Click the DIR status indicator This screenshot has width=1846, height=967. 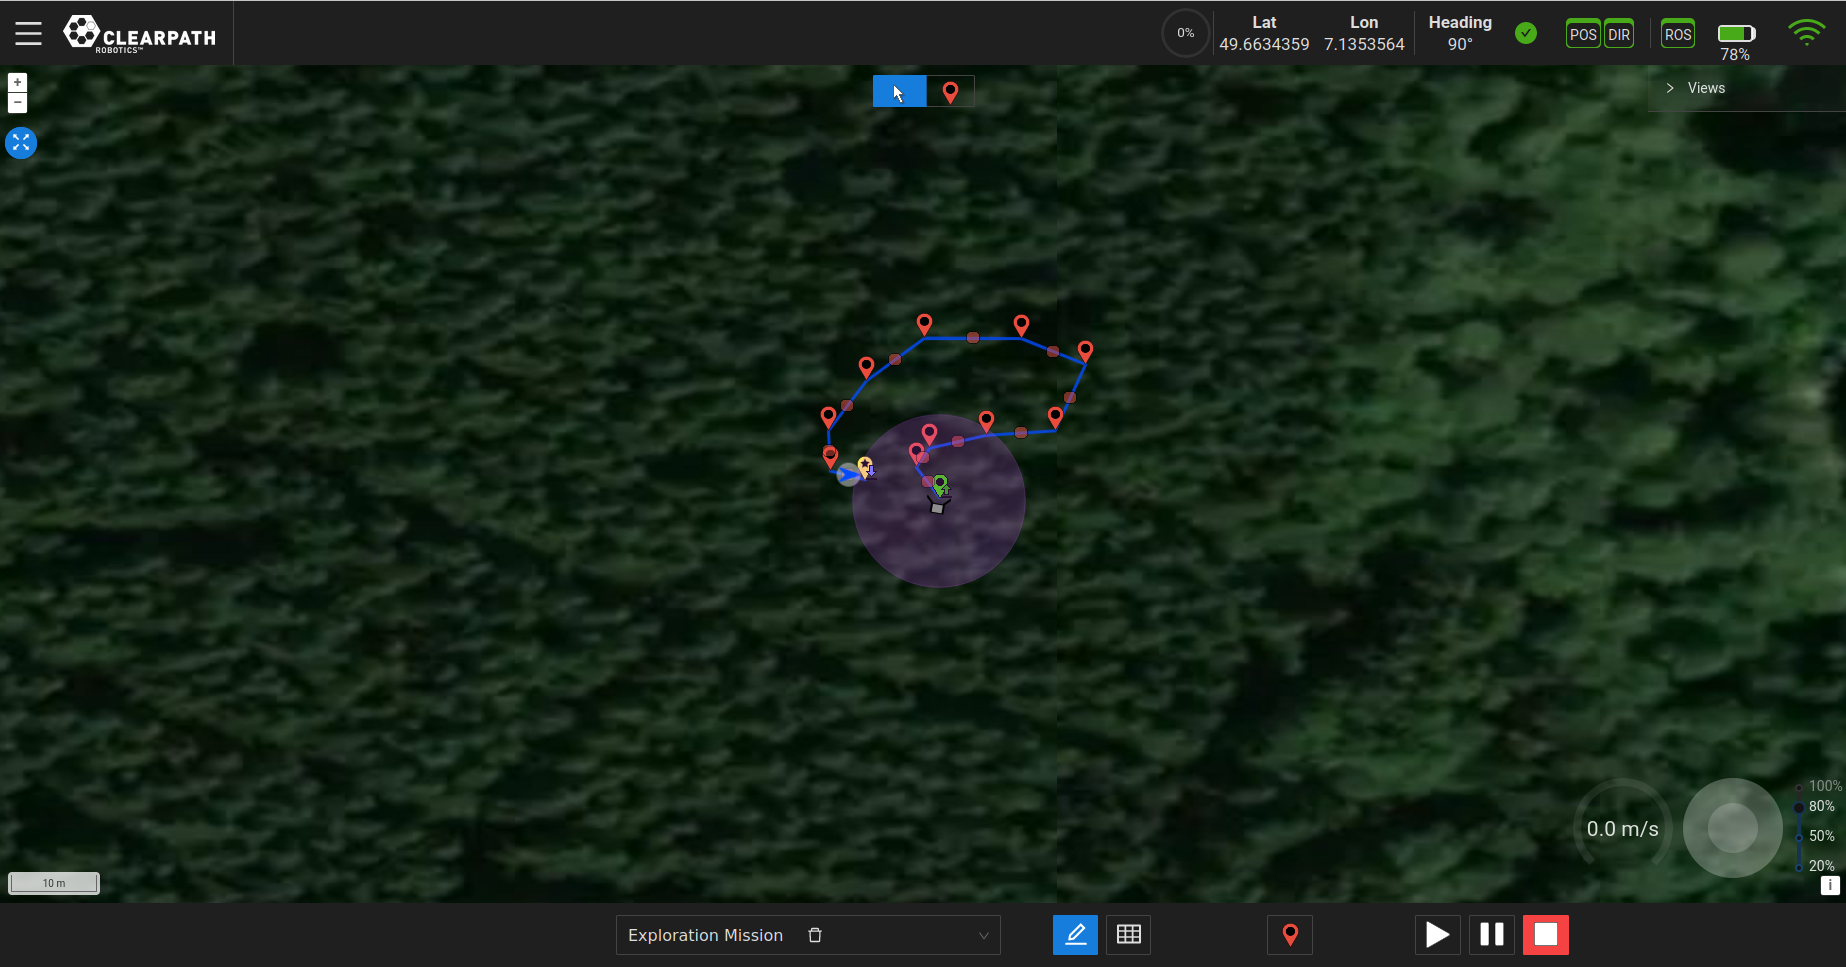coord(1619,34)
